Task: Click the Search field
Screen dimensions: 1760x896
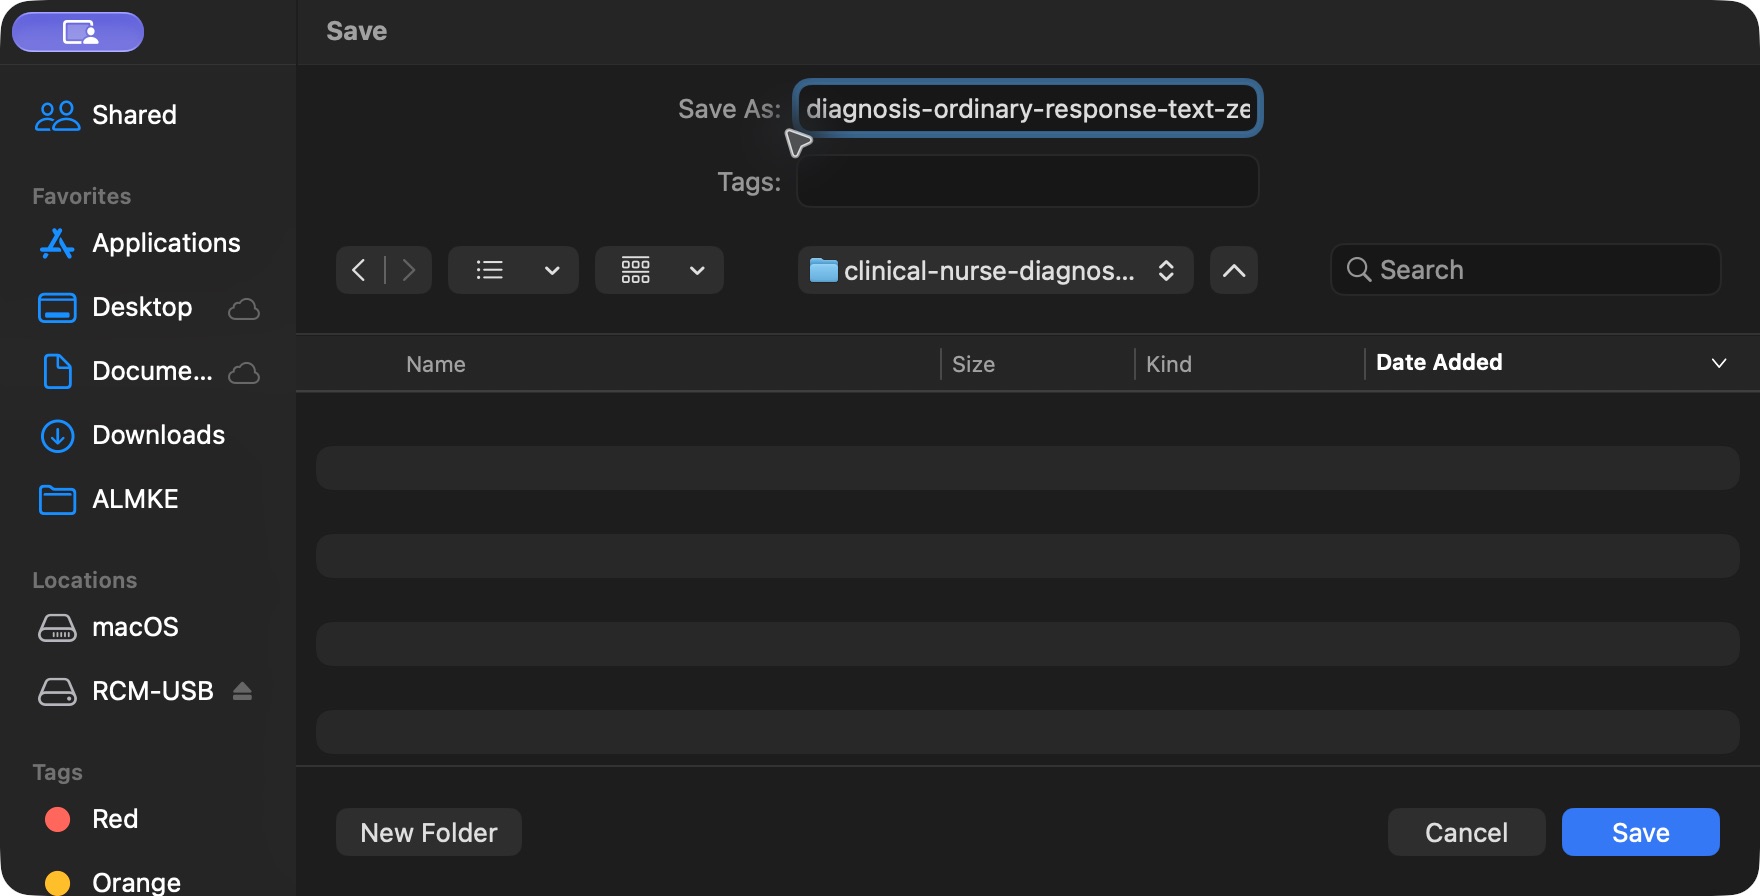Action: (1526, 270)
